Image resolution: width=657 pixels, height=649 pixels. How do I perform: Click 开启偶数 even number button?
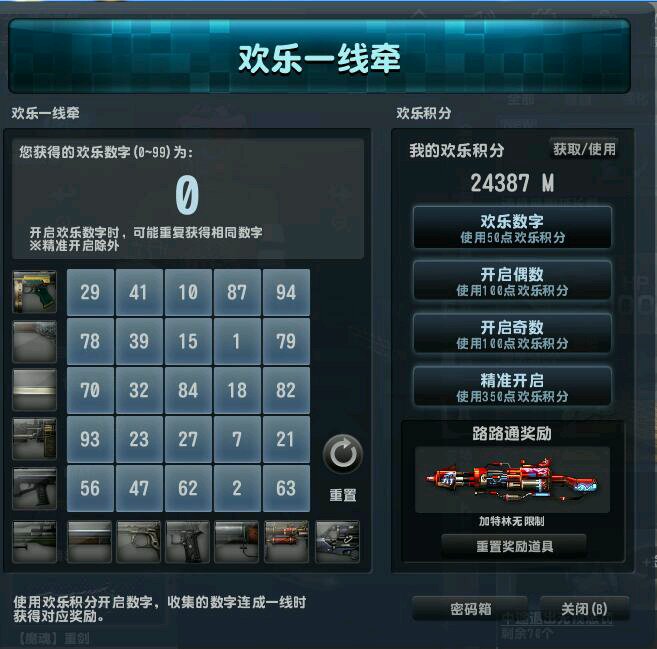(512, 281)
